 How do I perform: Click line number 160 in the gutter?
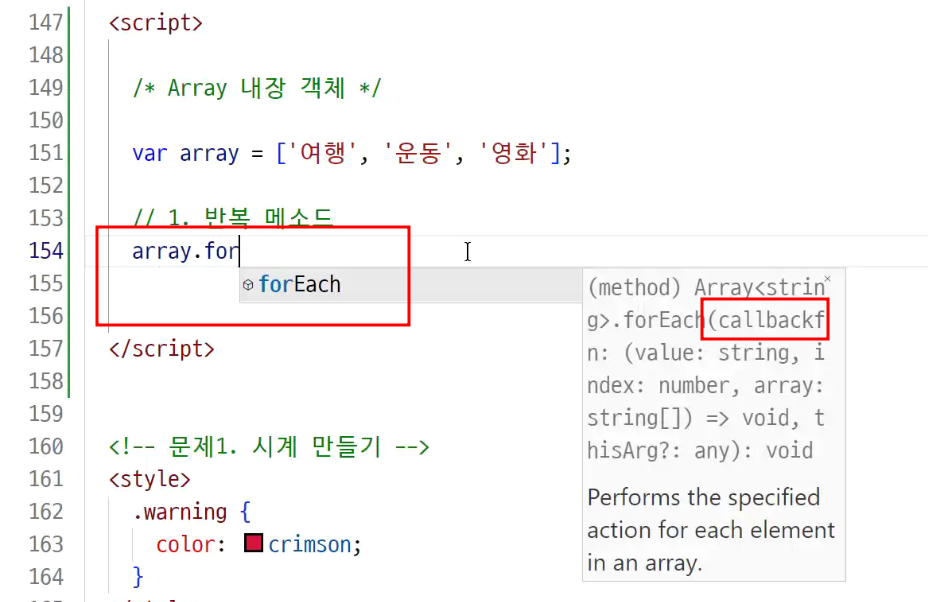pos(46,446)
